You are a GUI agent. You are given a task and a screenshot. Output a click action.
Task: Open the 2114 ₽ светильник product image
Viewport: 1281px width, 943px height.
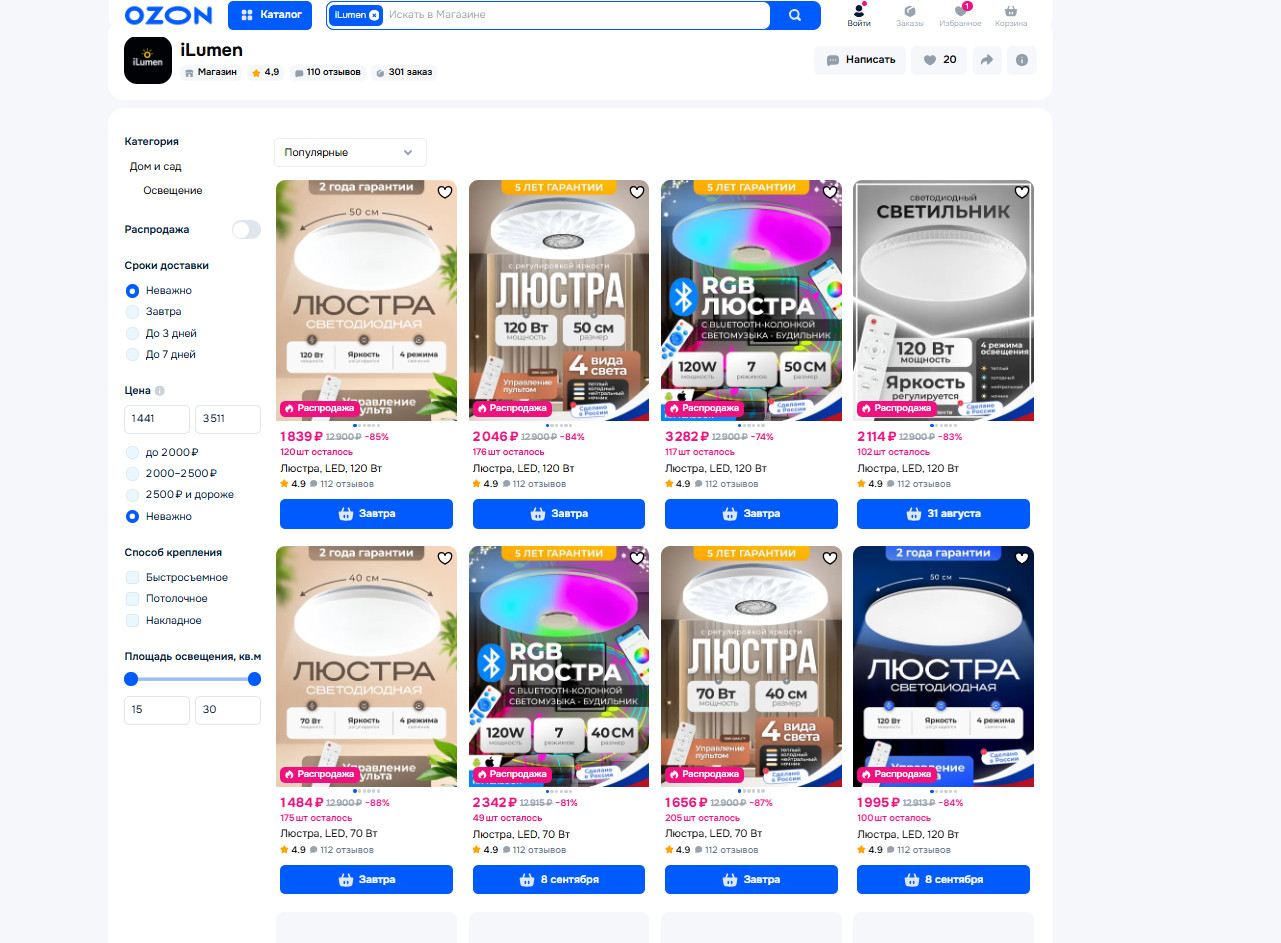[943, 300]
